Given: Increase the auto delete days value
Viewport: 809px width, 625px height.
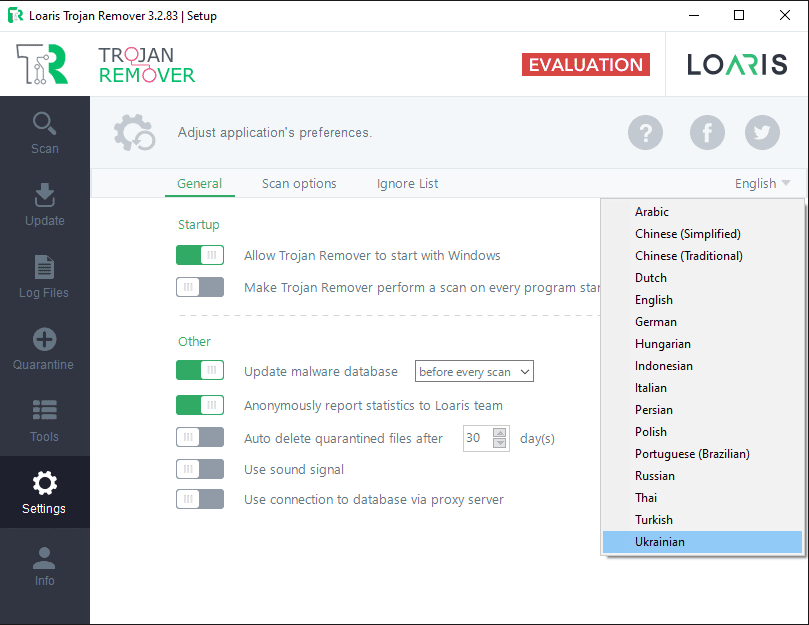Looking at the screenshot, I should [499, 433].
